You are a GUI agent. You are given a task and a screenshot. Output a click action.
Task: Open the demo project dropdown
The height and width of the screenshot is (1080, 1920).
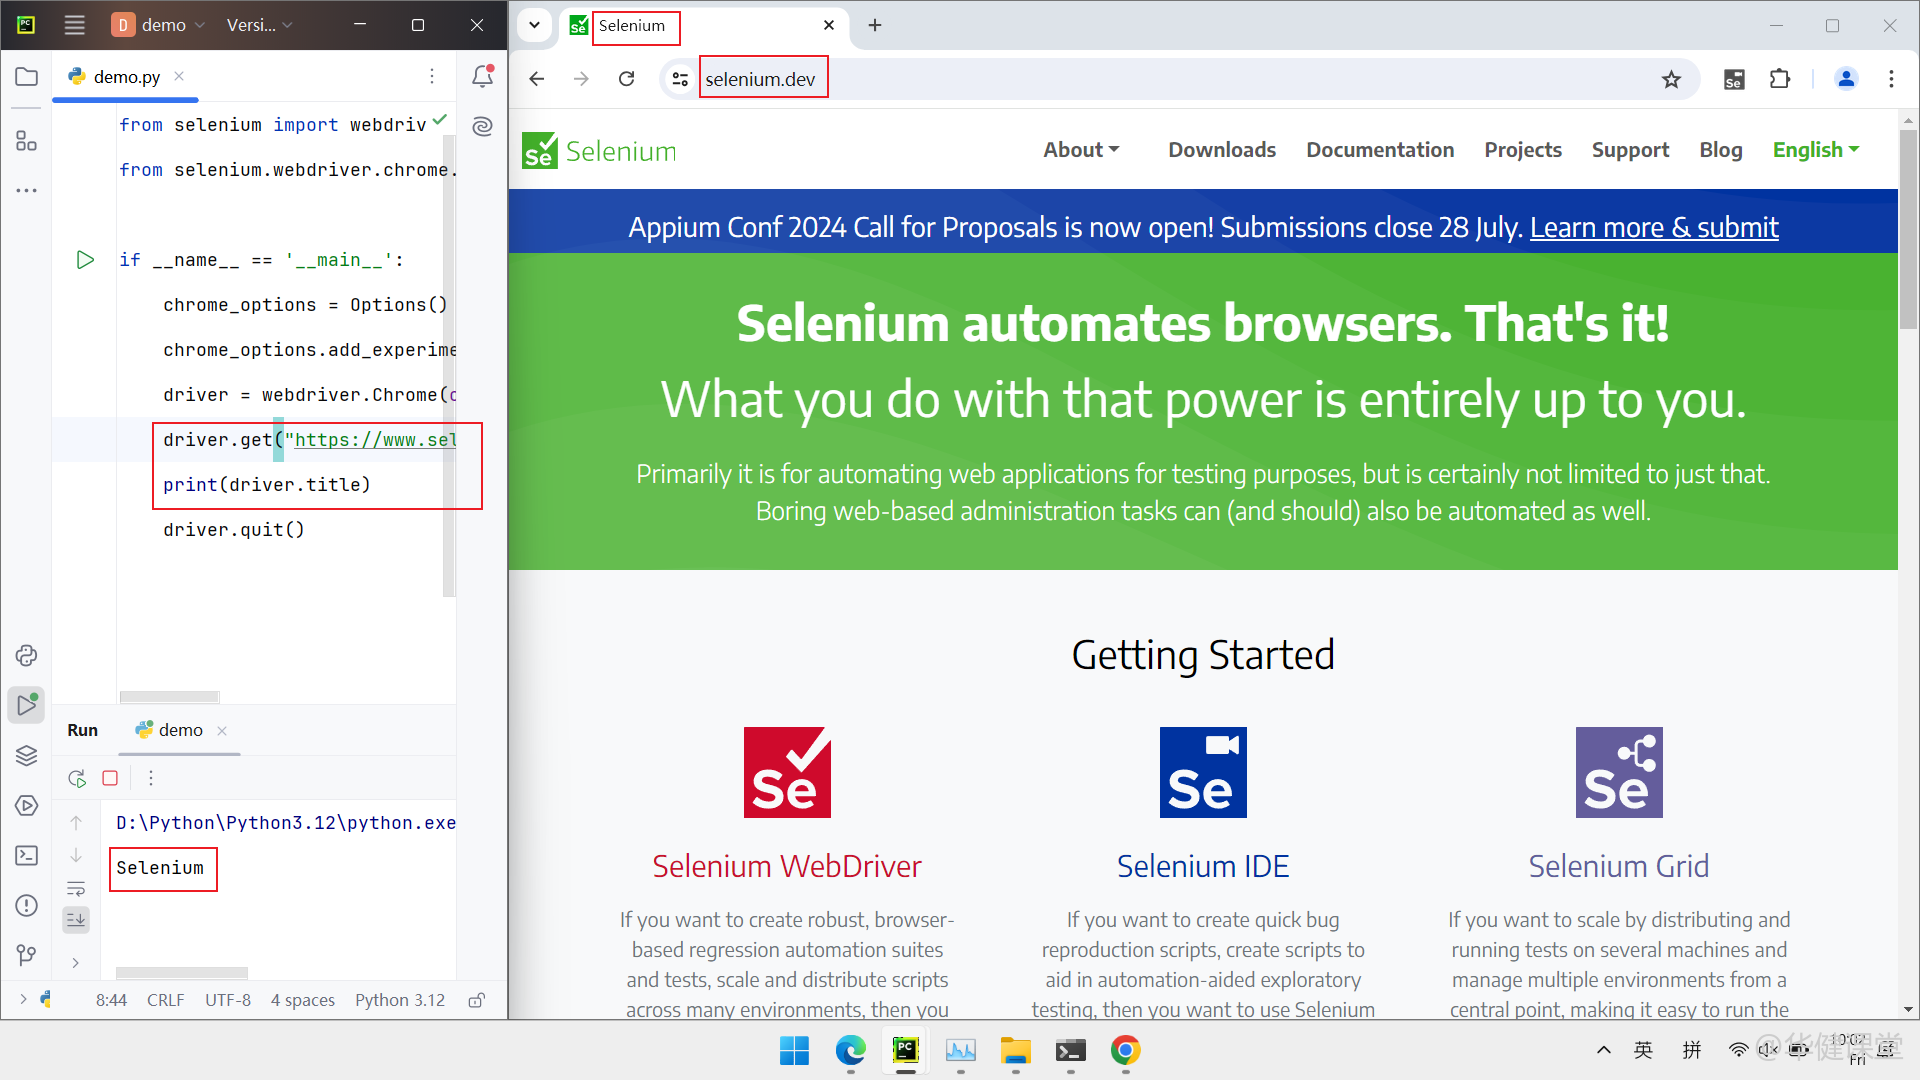coord(159,25)
